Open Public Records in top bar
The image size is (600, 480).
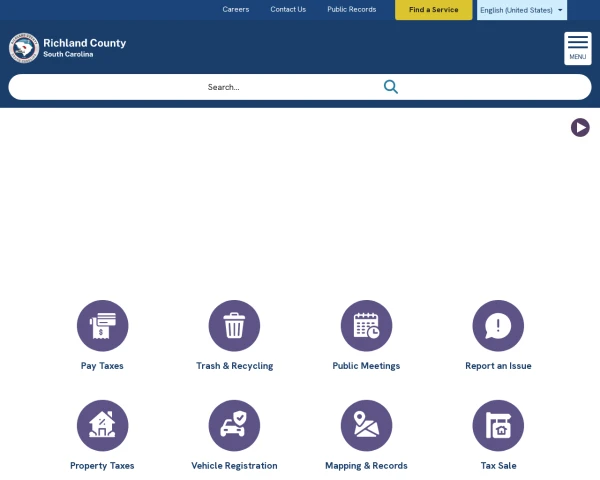[x=352, y=10]
